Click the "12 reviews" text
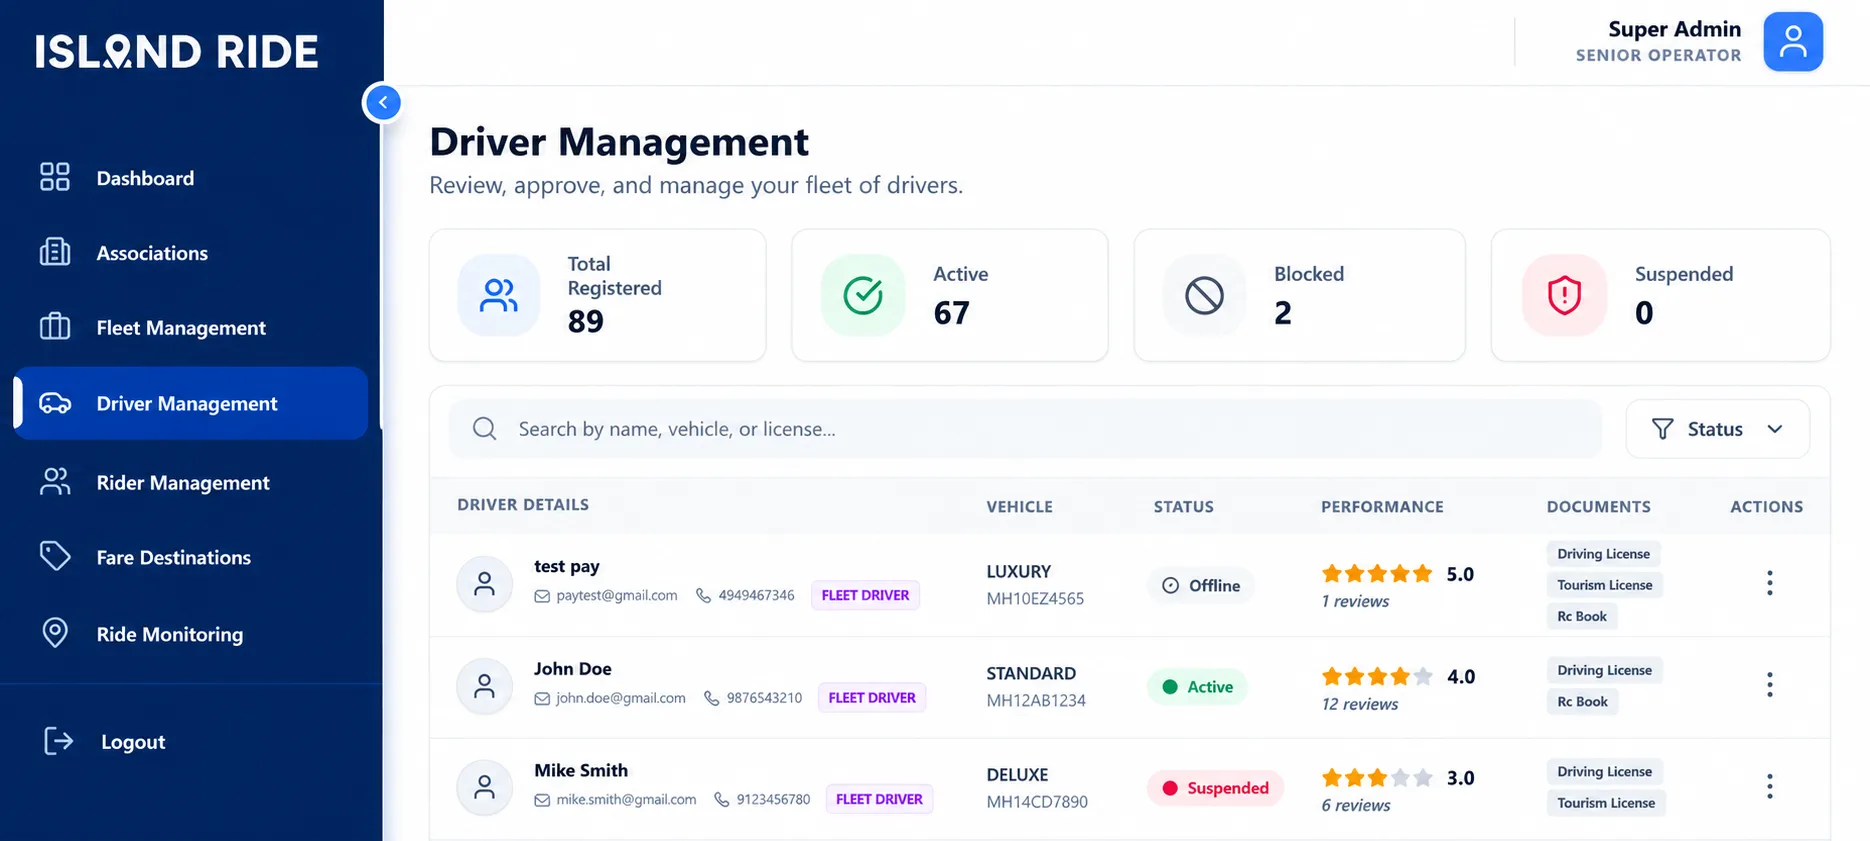The width and height of the screenshot is (1870, 841). click(1360, 704)
